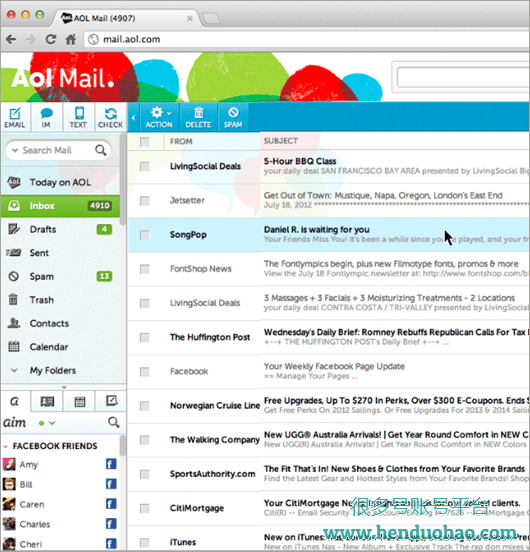530x552 pixels.
Task: Sort messages by the SUBJECT column
Action: click(x=281, y=141)
